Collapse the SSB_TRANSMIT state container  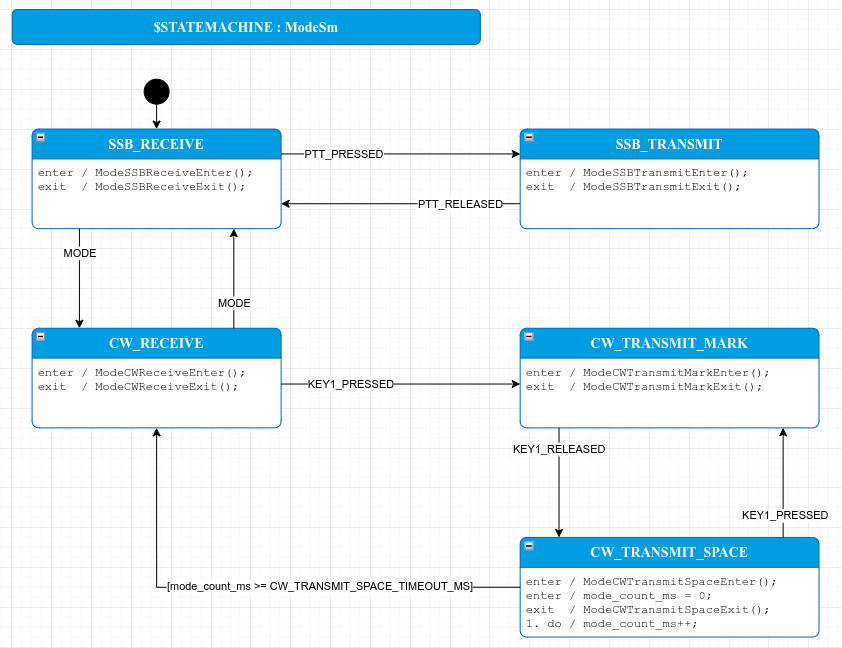pos(529,137)
